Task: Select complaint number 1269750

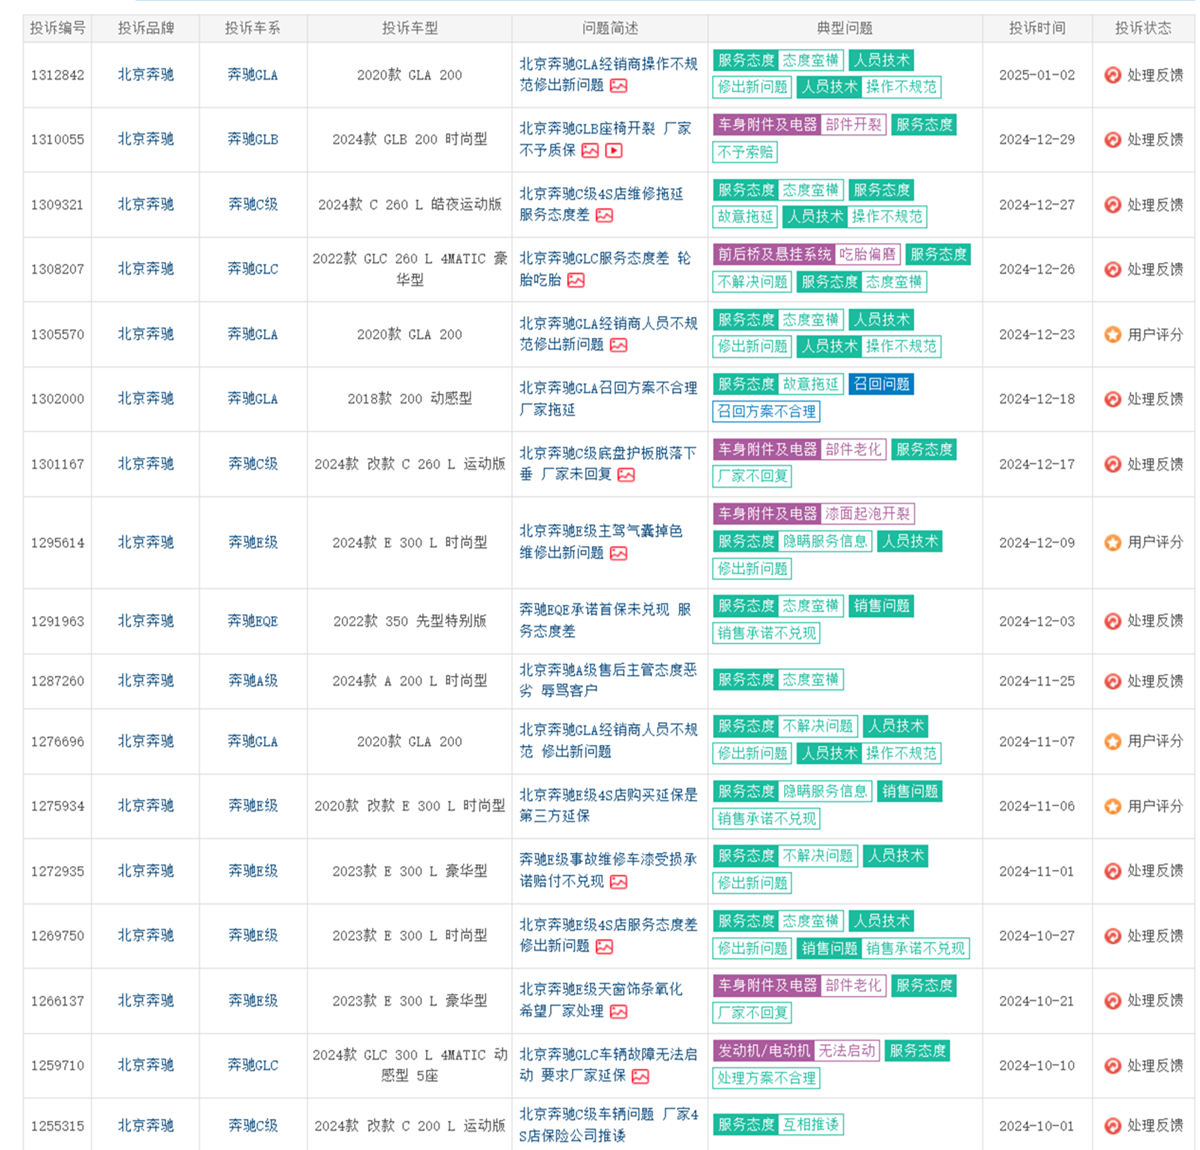Action: coord(57,936)
